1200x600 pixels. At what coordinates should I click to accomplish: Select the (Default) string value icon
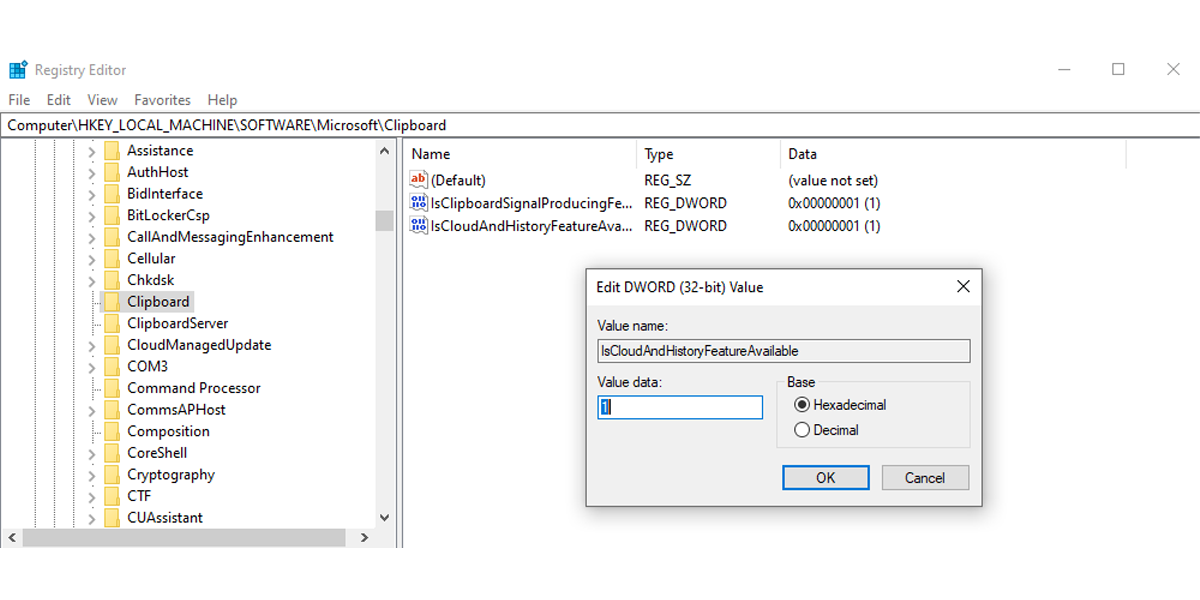coord(419,180)
